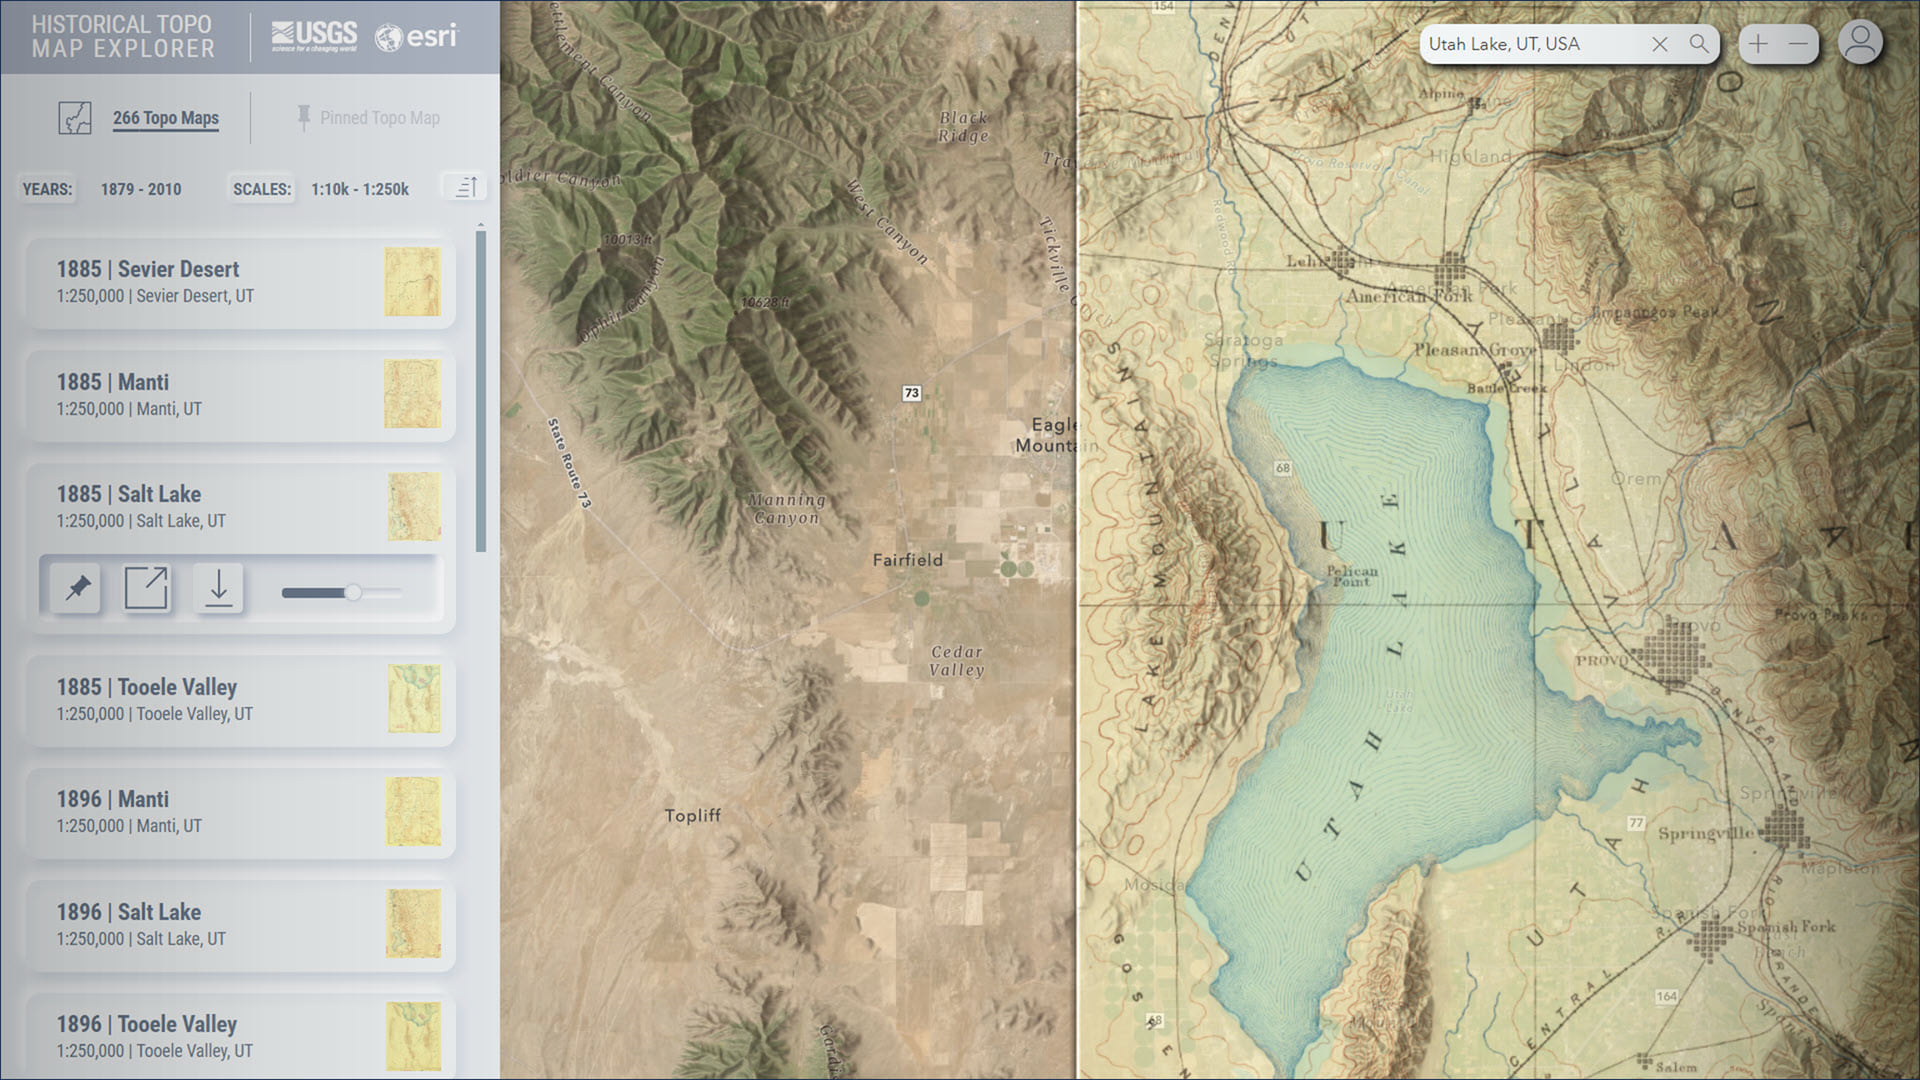
Task: Pin the 1885 Salt Lake topo map
Action: click(75, 588)
